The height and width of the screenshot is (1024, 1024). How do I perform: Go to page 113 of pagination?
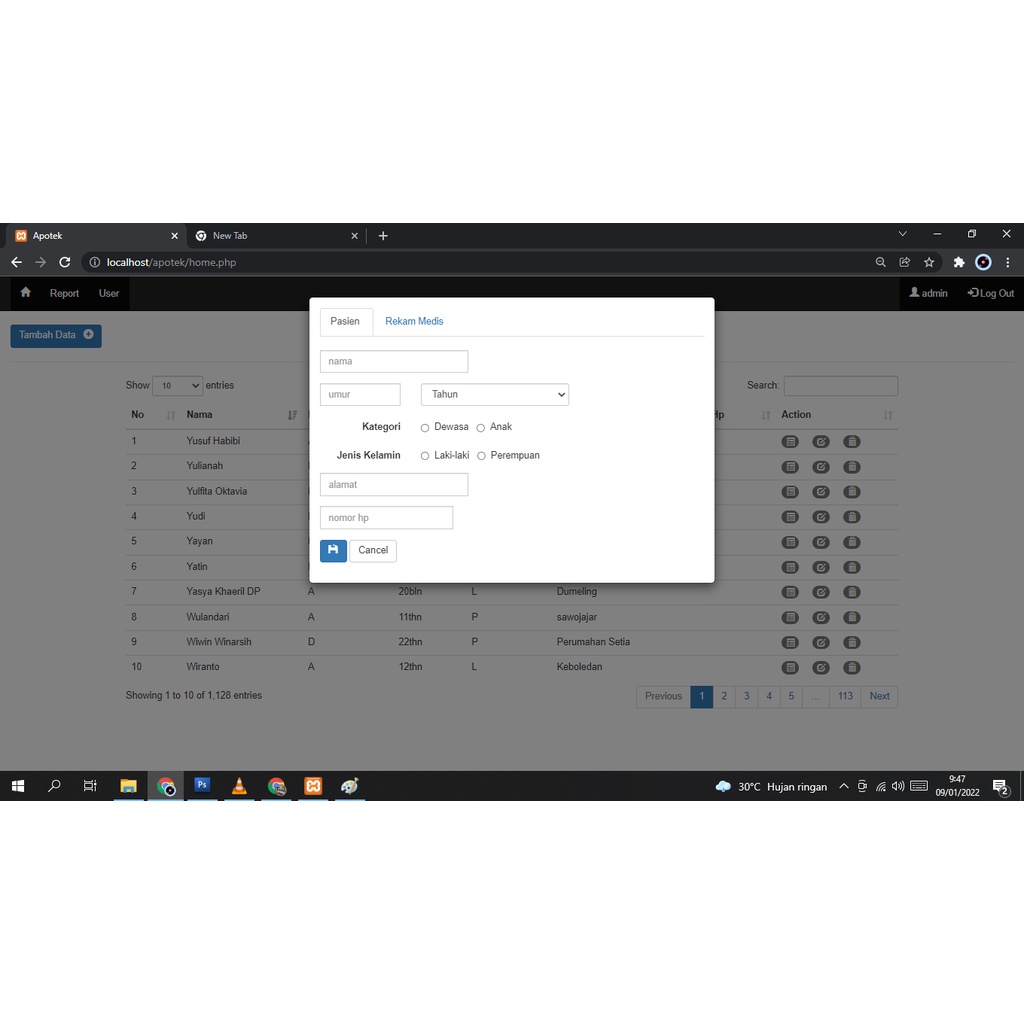coord(845,696)
